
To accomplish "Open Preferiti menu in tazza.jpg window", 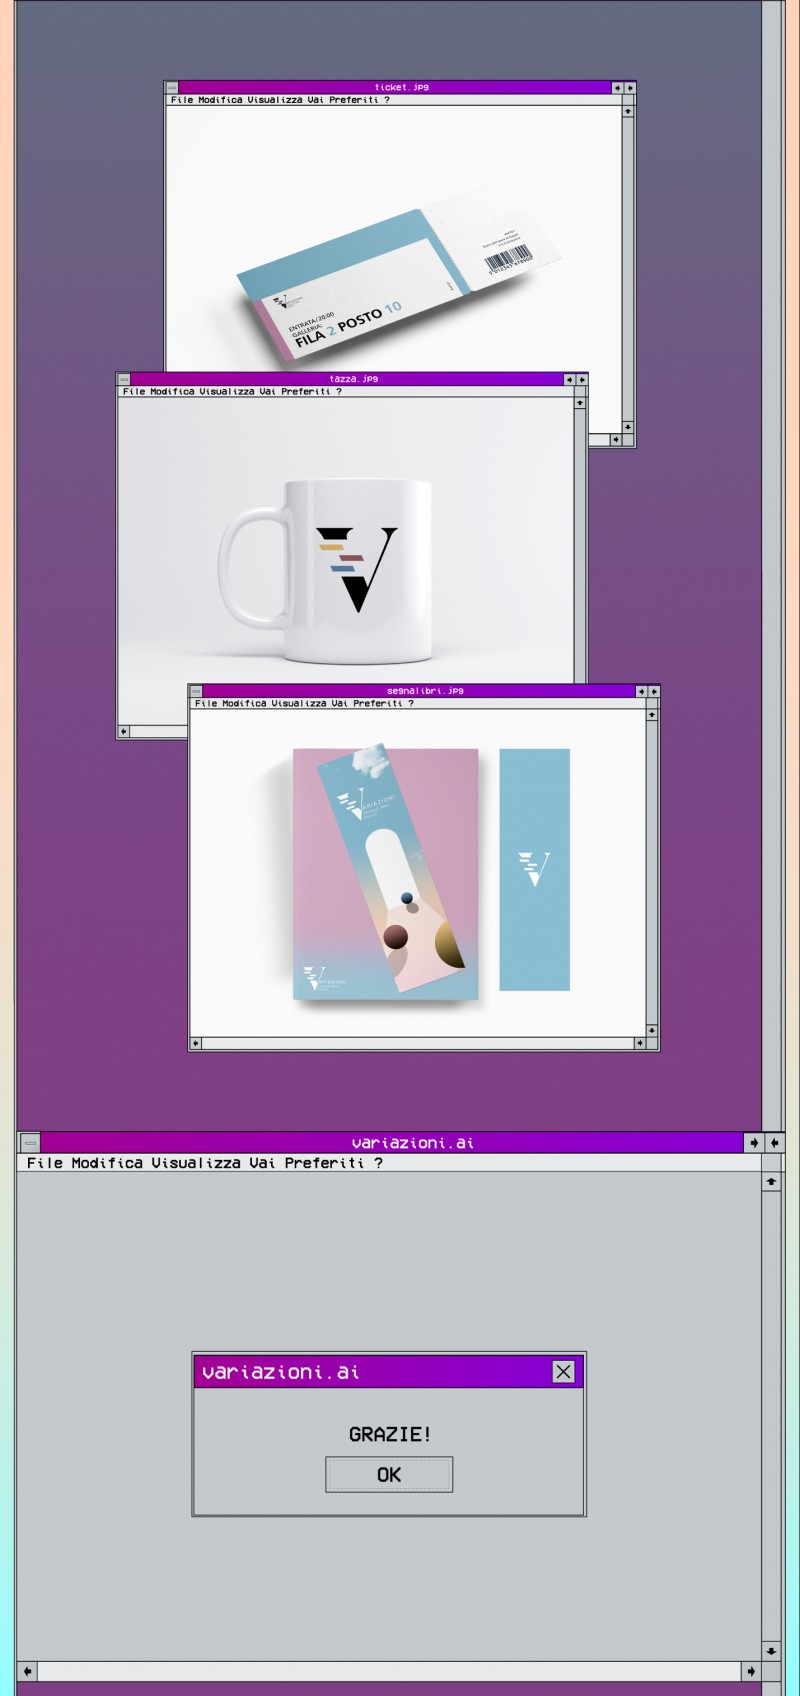I will click(x=305, y=392).
